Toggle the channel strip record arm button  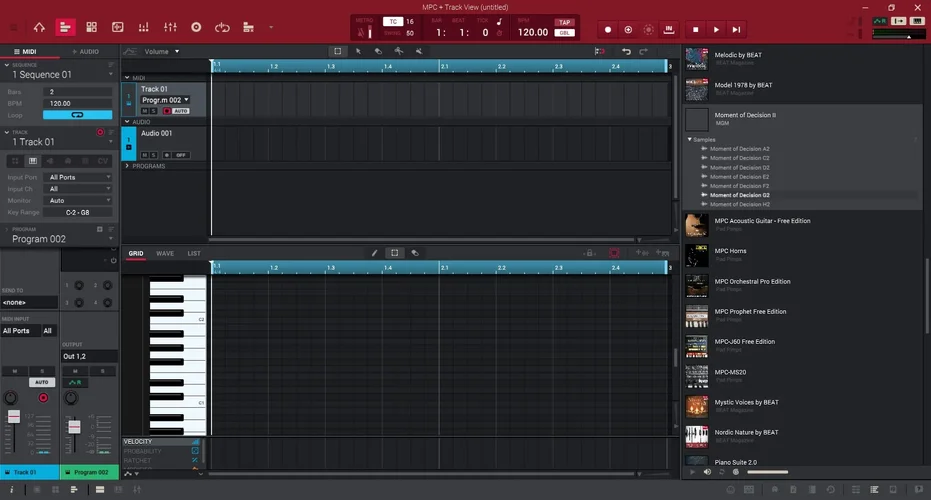point(43,397)
